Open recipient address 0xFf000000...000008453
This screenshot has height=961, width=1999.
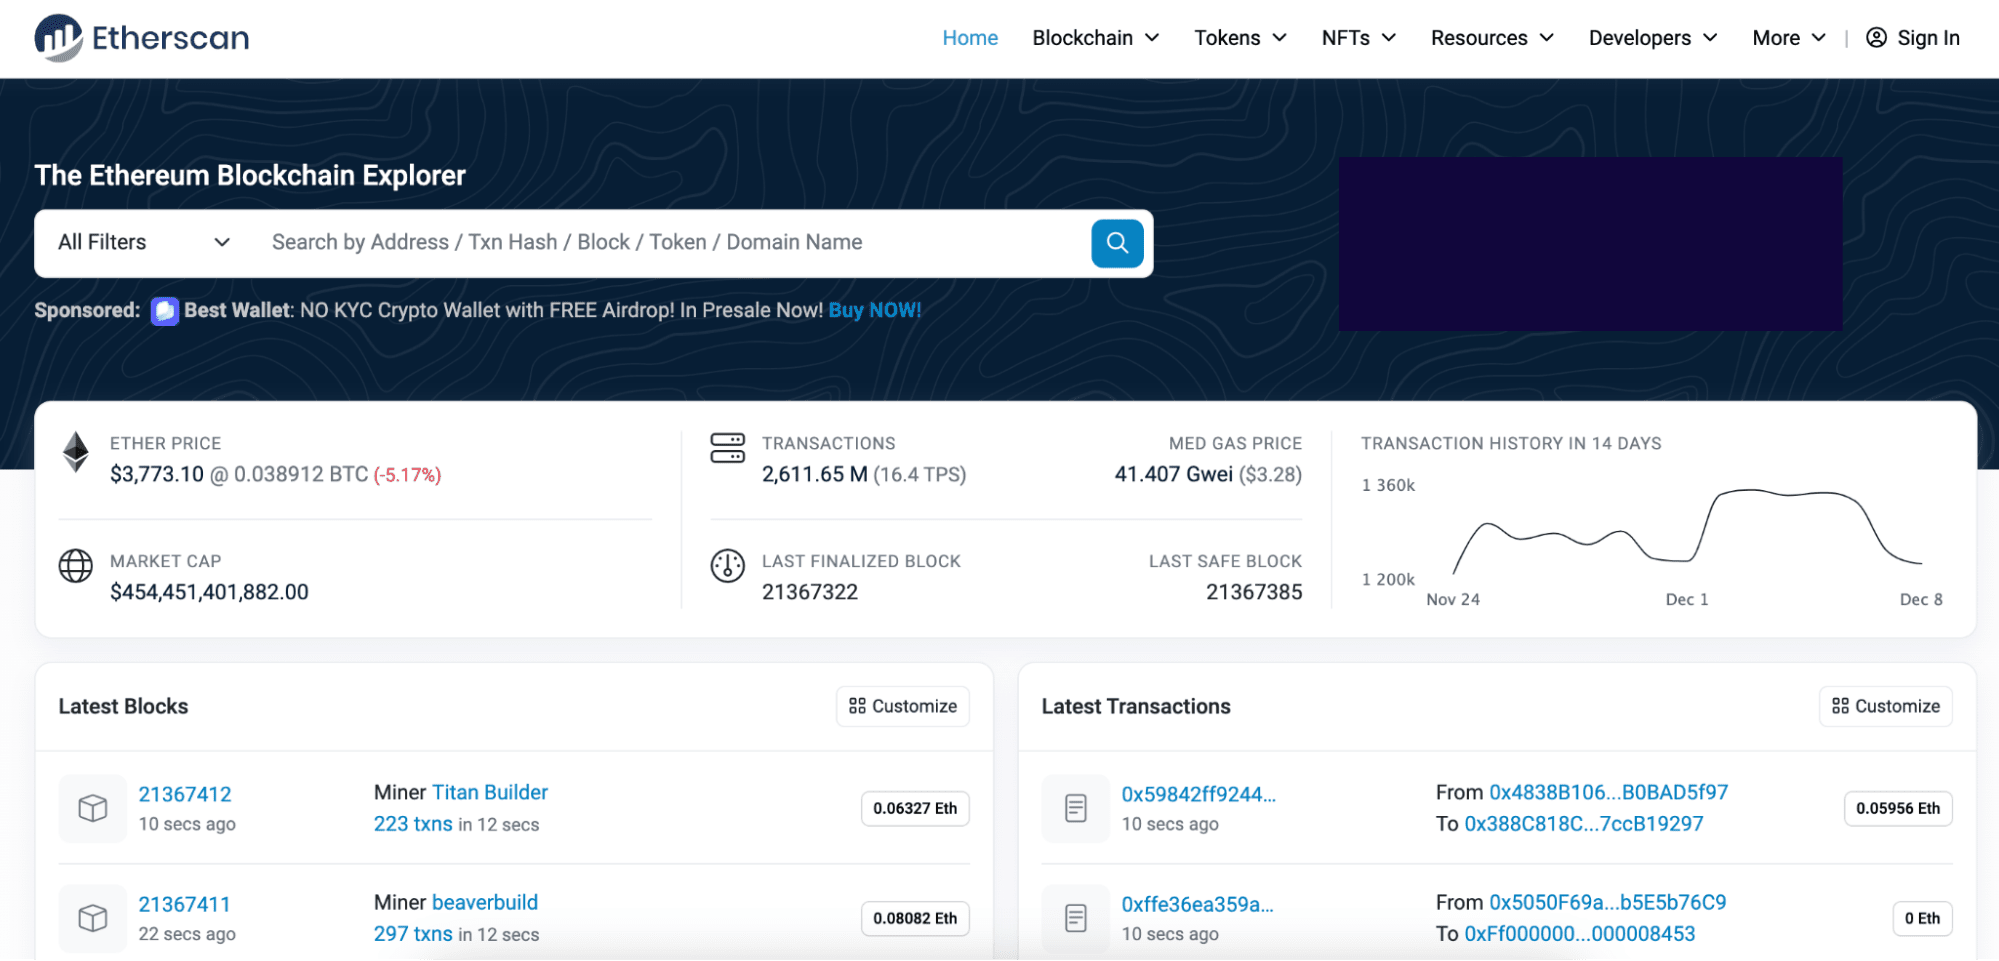coord(1580,934)
